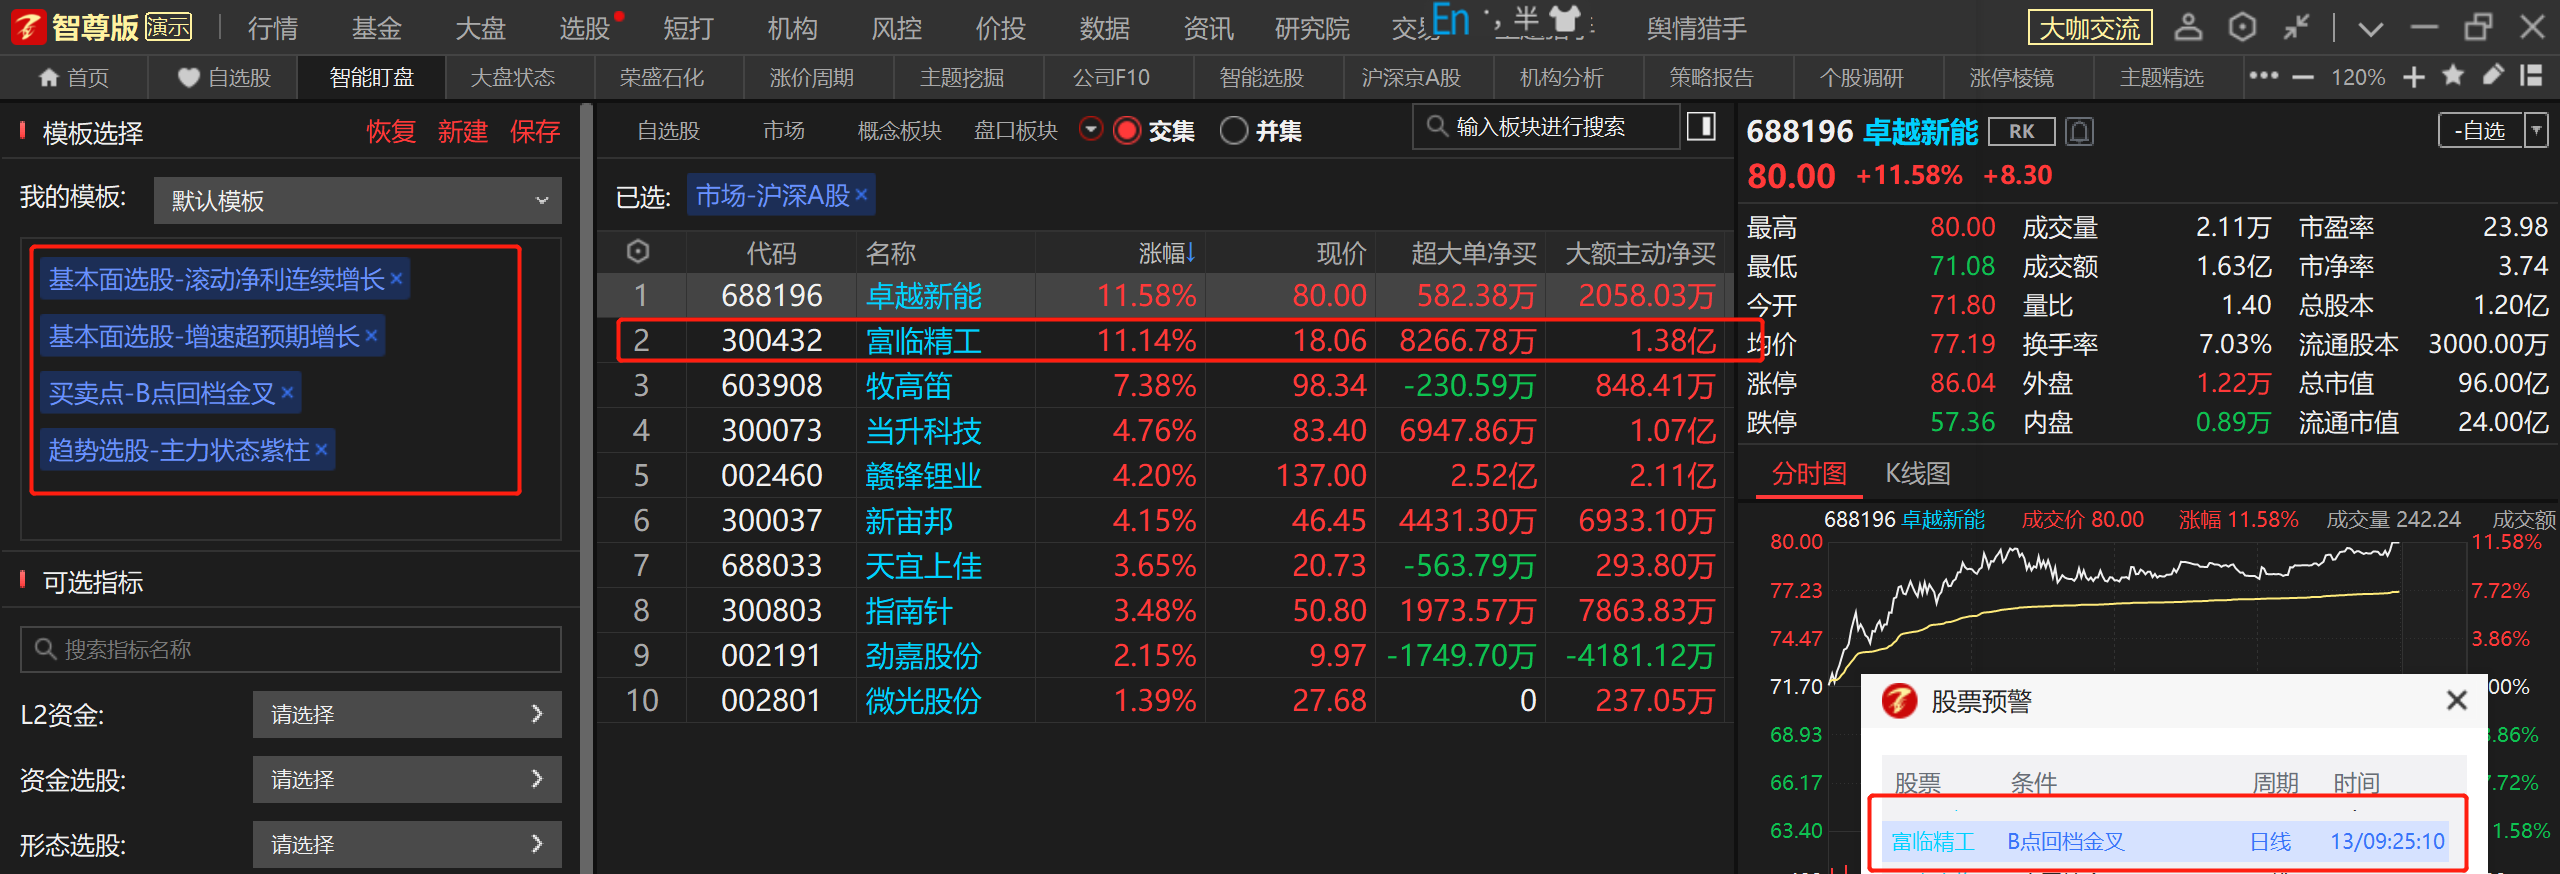This screenshot has width=2560, height=874.
Task: Click the layout panel icon in tab bar
Action: [2531, 75]
